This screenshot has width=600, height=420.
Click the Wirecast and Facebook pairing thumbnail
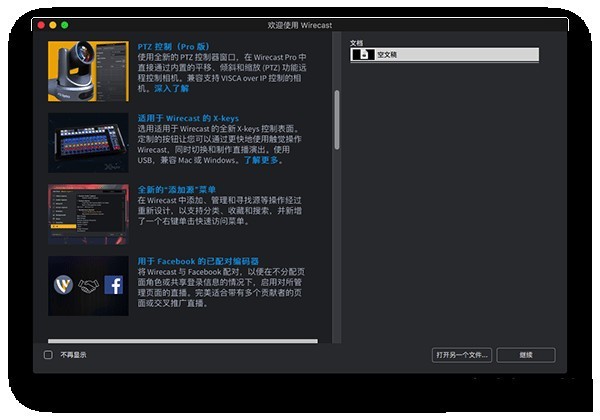coord(88,286)
